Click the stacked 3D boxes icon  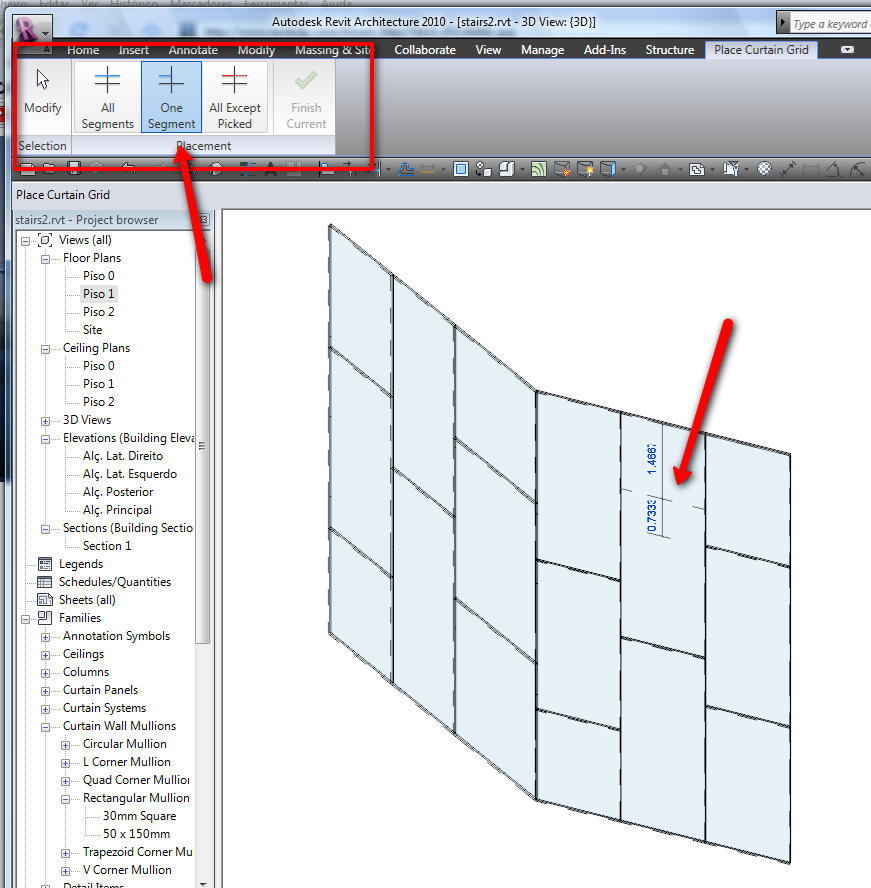(x=506, y=169)
